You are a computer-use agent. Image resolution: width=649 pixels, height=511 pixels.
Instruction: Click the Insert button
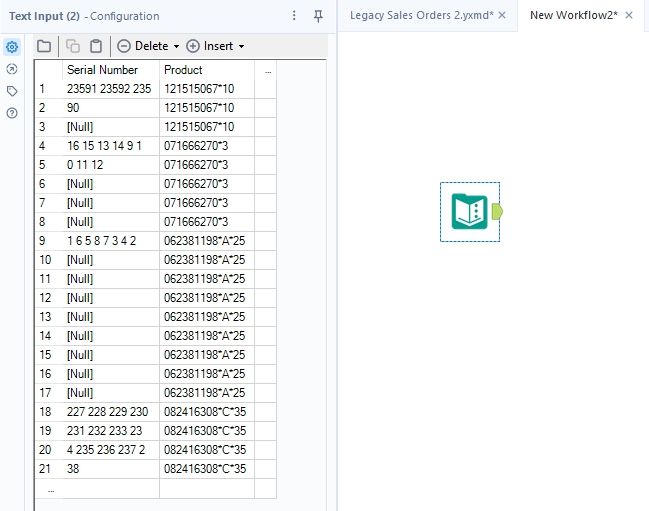(x=210, y=46)
